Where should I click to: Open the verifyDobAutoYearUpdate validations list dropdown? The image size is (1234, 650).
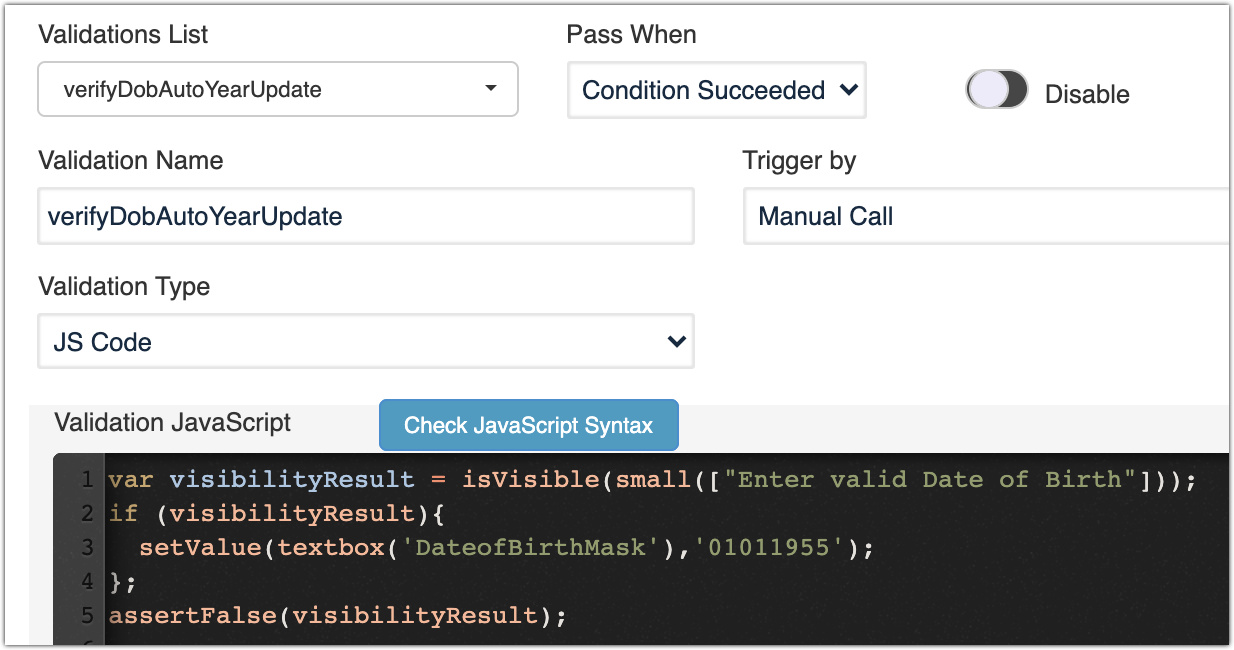tap(277, 89)
